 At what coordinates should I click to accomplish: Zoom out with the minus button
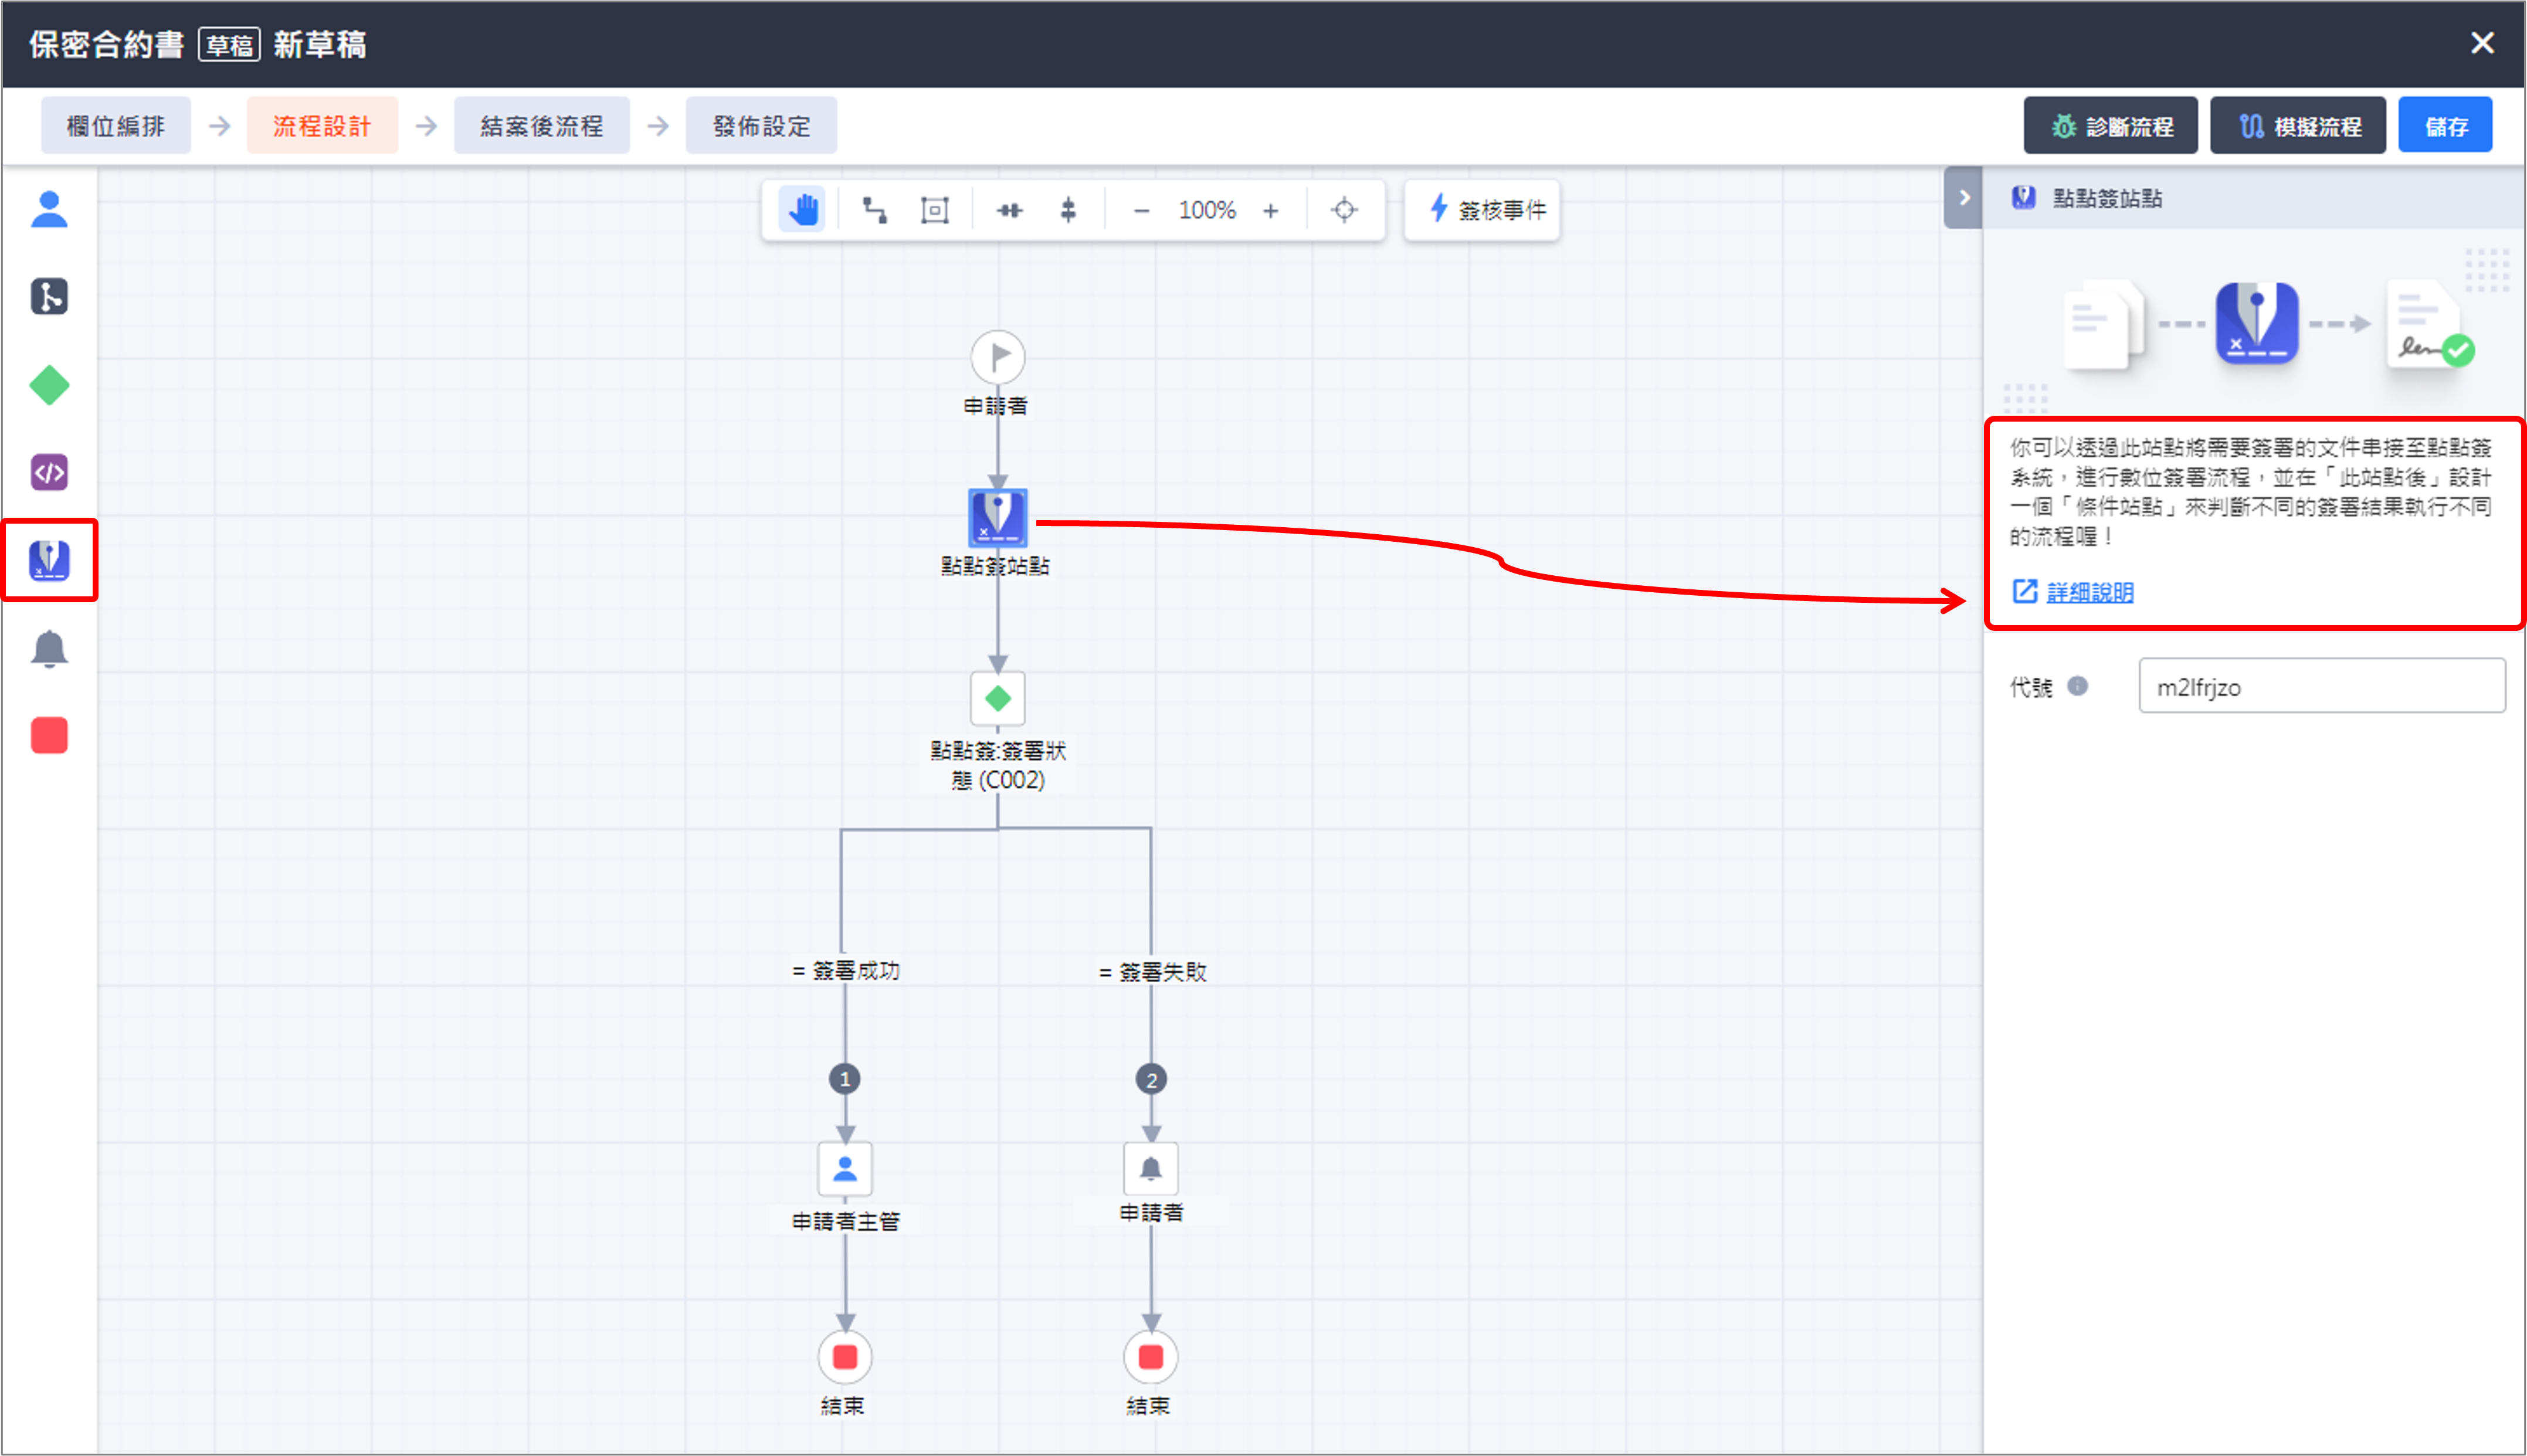(x=1141, y=211)
